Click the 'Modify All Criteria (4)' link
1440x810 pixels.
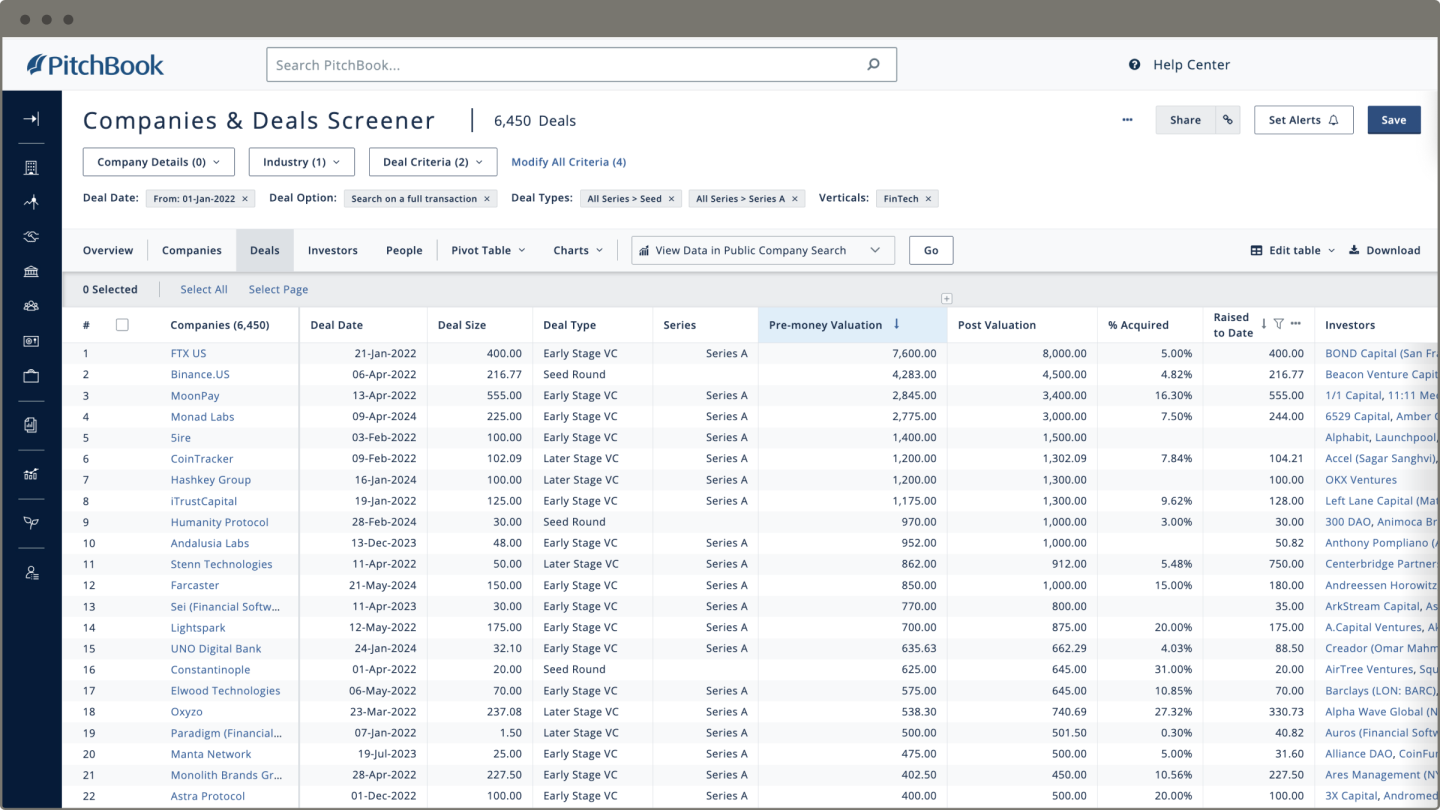pyautogui.click(x=569, y=162)
